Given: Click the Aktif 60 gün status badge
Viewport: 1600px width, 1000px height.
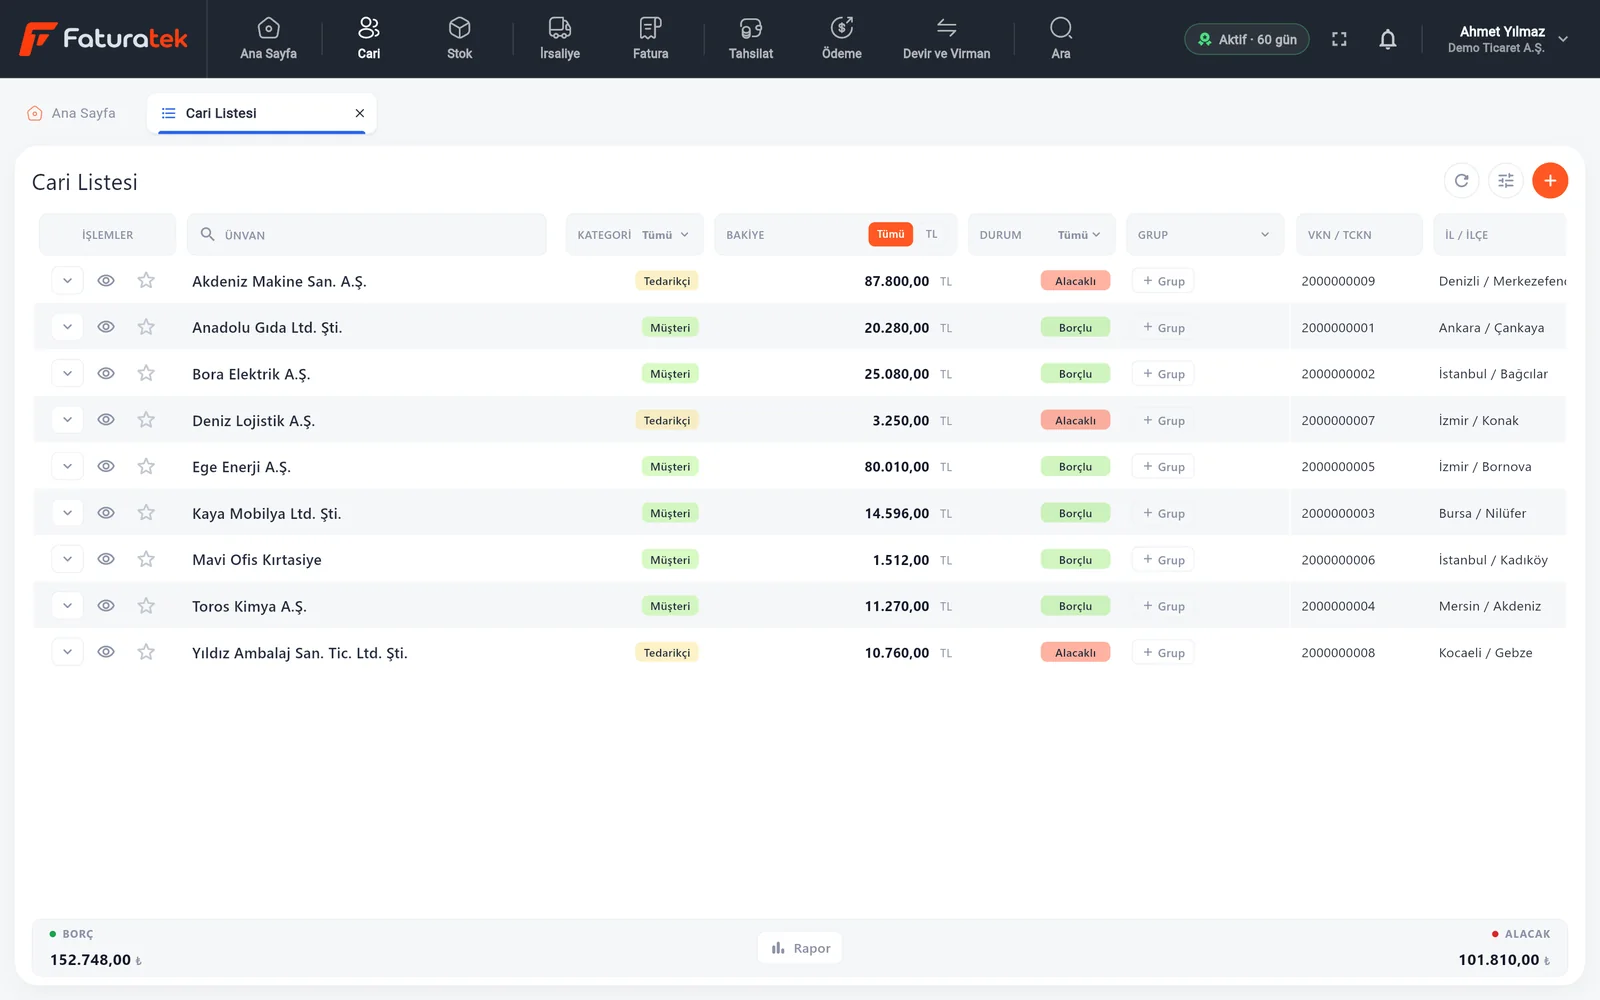Looking at the screenshot, I should (x=1247, y=39).
